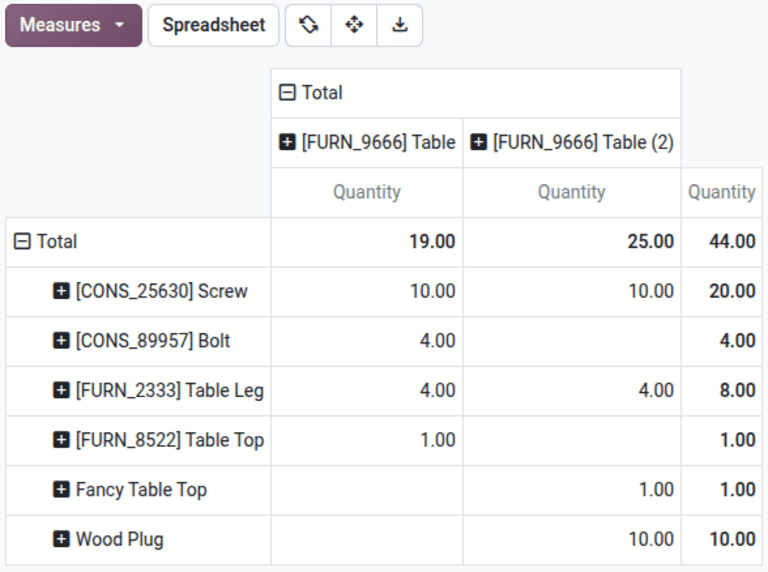Click Fancy Table Top's 1.00 under Table (2)
The height and width of the screenshot is (572, 768).
point(572,490)
